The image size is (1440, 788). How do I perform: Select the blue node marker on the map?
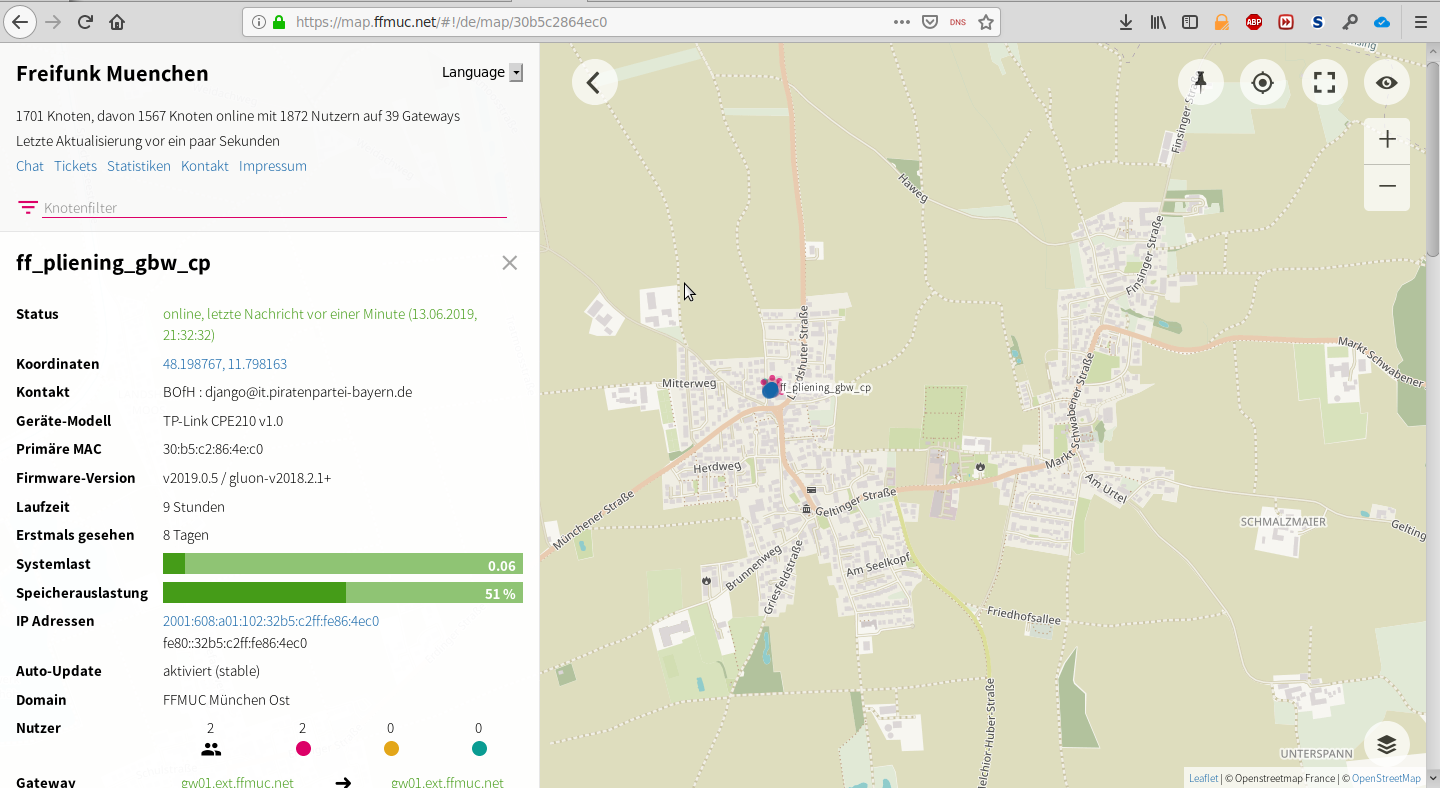pos(770,390)
